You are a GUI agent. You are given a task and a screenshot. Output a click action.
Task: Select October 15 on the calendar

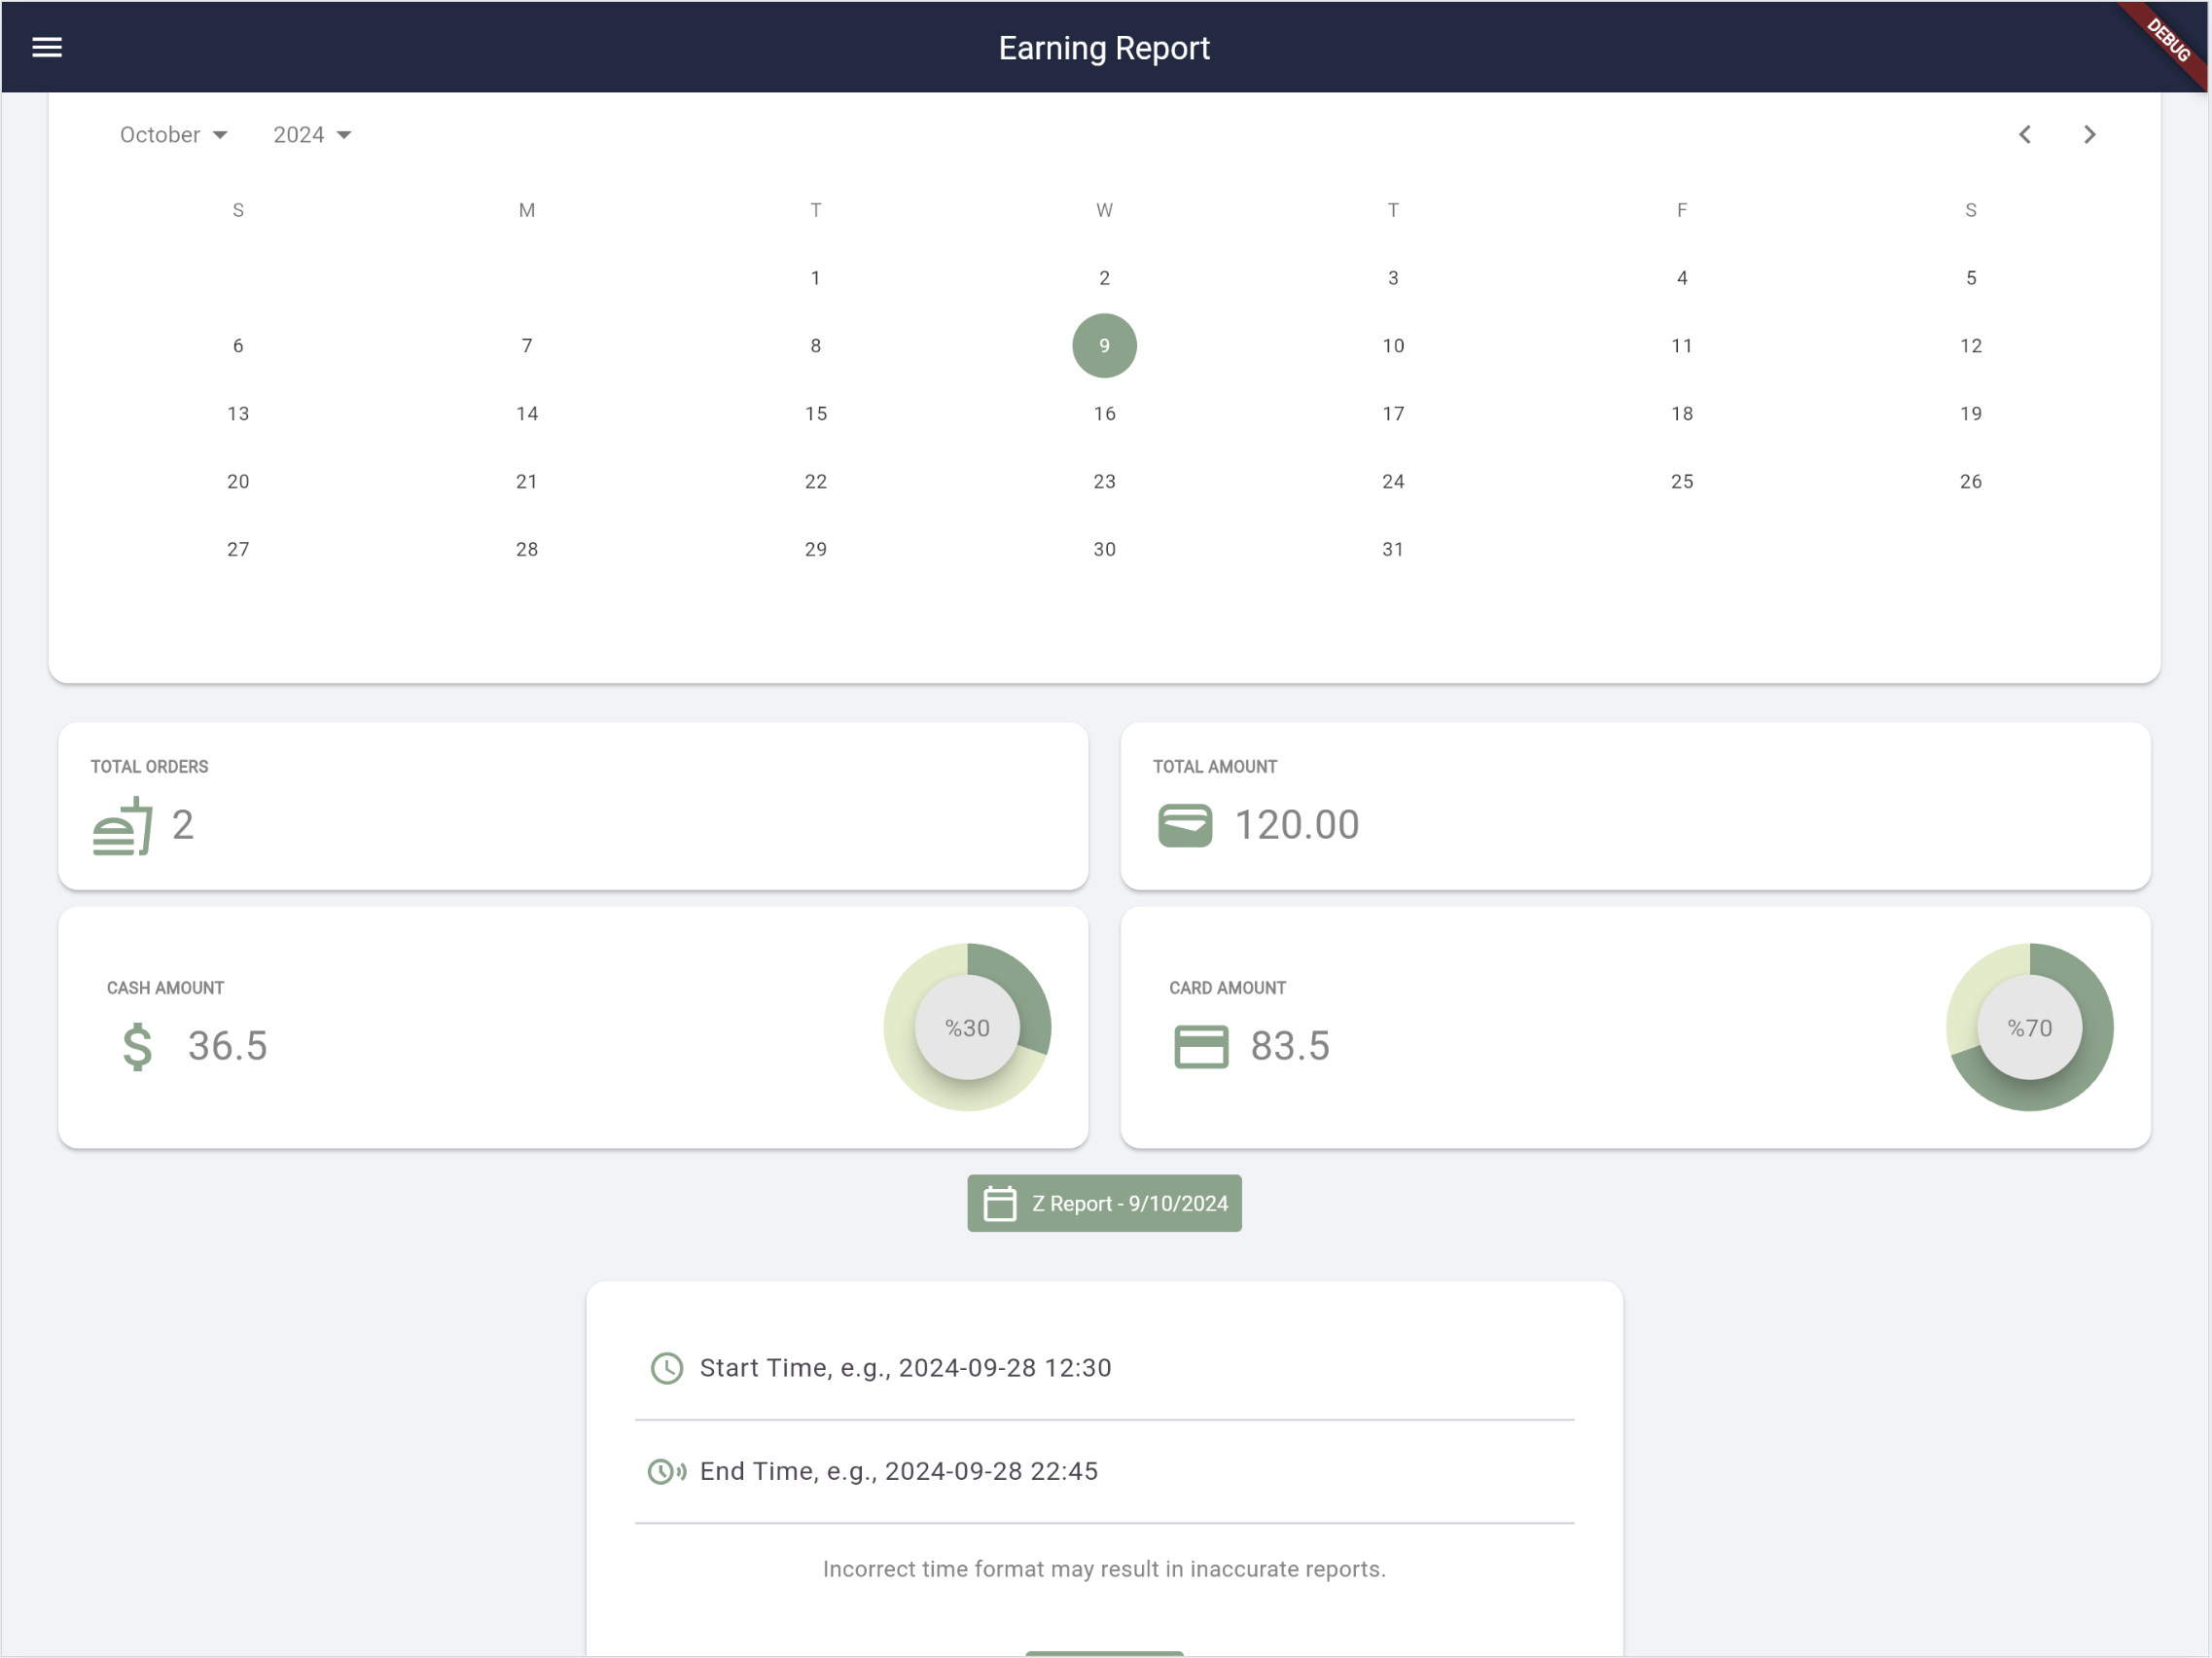pos(816,414)
